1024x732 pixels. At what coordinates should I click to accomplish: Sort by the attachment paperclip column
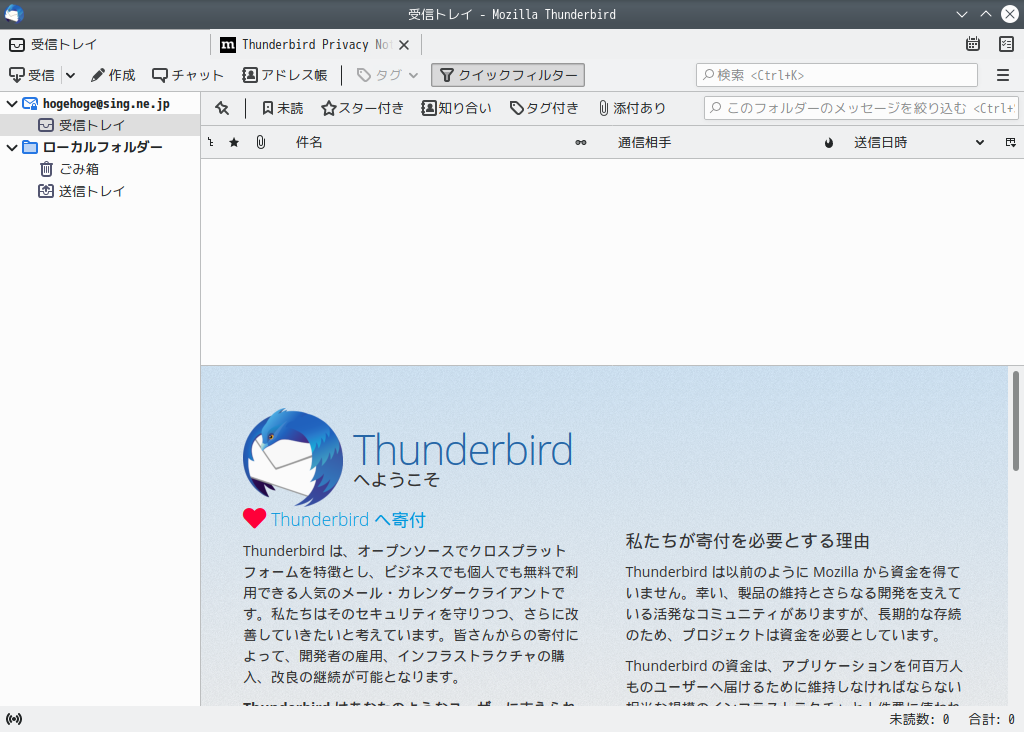click(261, 142)
